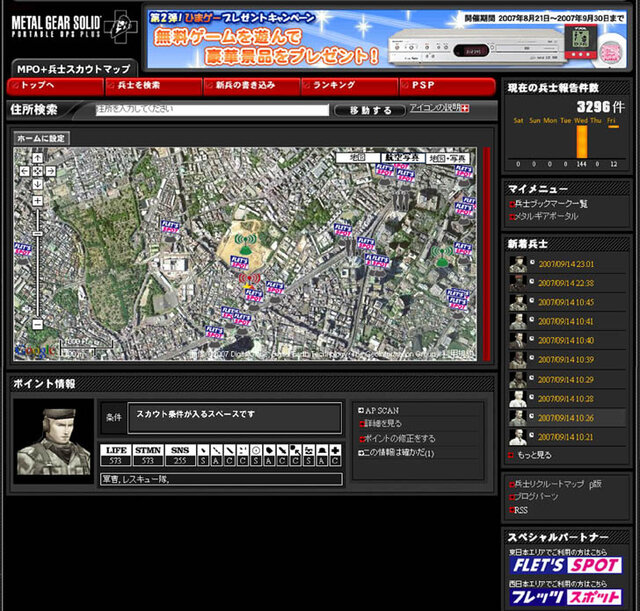
Task: Open the ランキング menu tab
Action: 350,86
